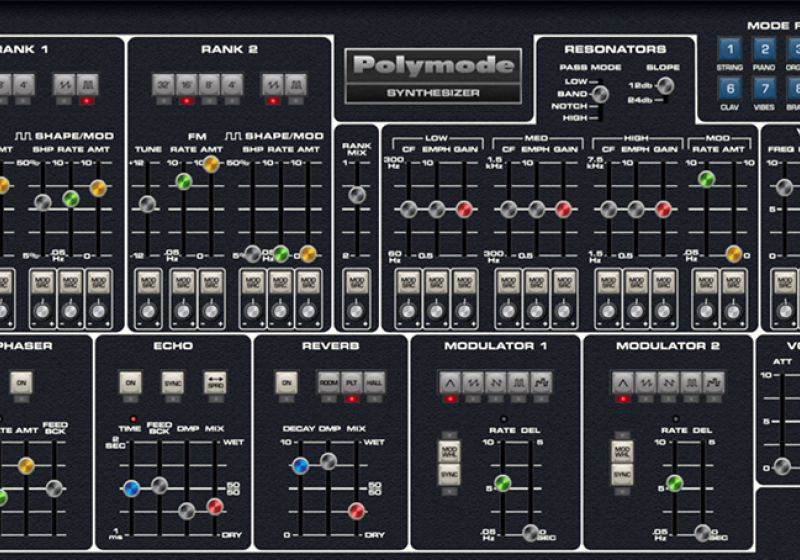The height and width of the screenshot is (560, 800).
Task: Open MOD SRC menu under Med Emph
Action: pyautogui.click(x=536, y=283)
